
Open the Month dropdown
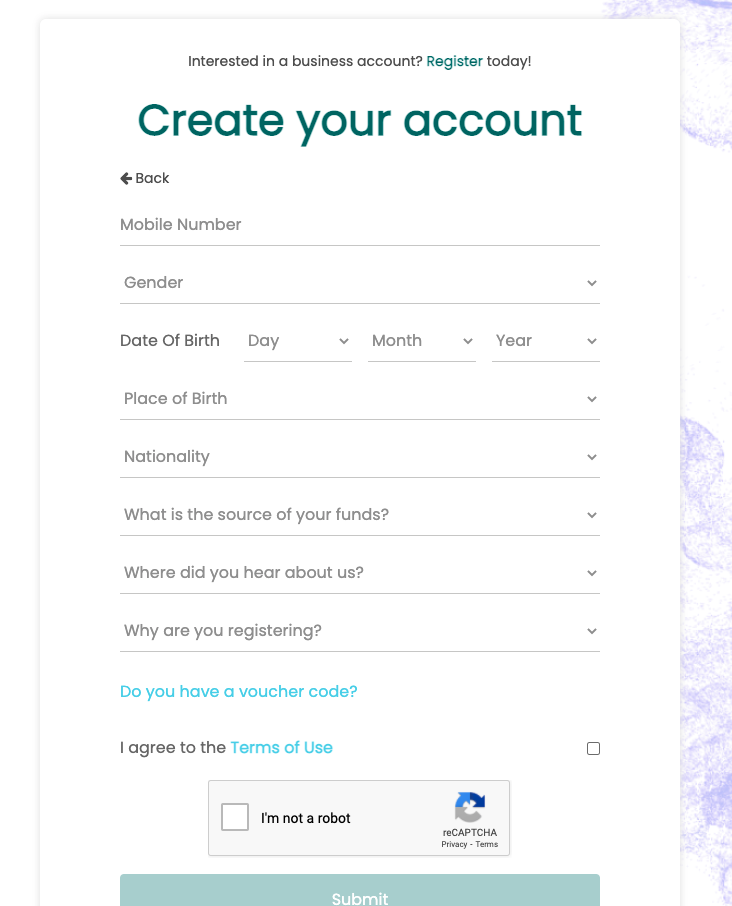coord(422,341)
